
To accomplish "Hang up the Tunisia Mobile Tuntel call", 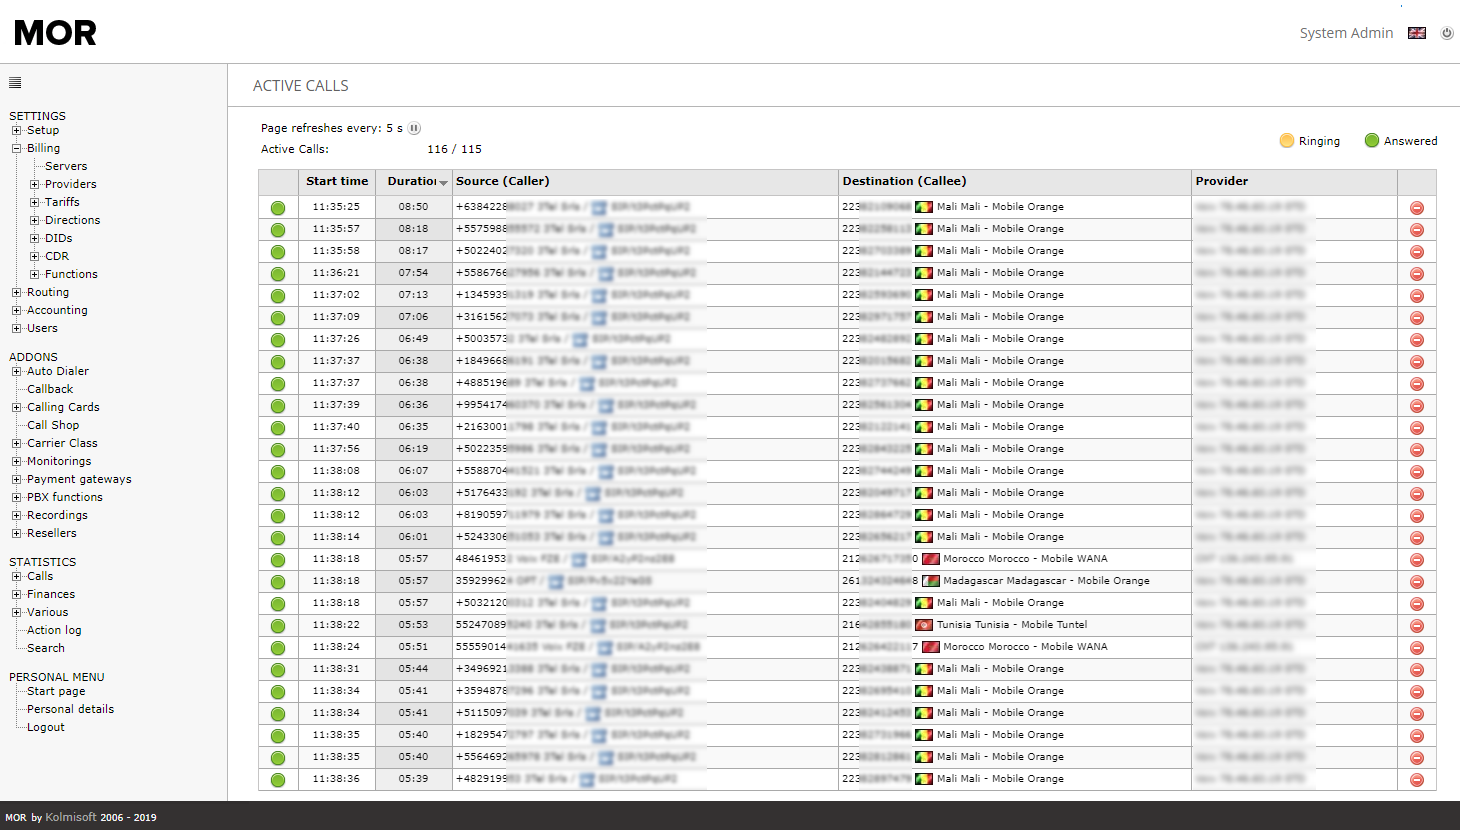I will pyautogui.click(x=1416, y=626).
